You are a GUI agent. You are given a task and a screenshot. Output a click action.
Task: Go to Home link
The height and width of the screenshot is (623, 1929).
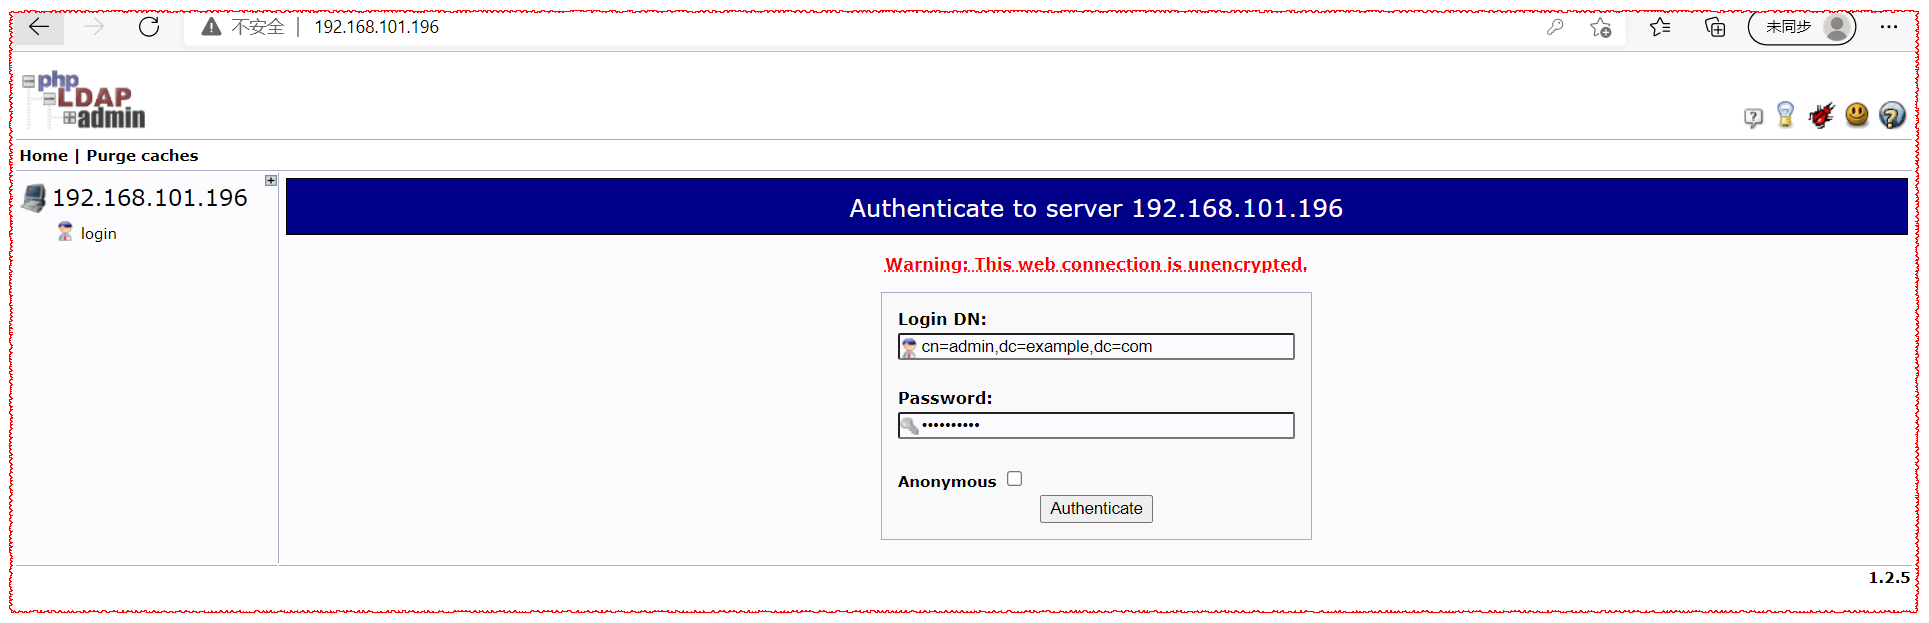coord(44,156)
